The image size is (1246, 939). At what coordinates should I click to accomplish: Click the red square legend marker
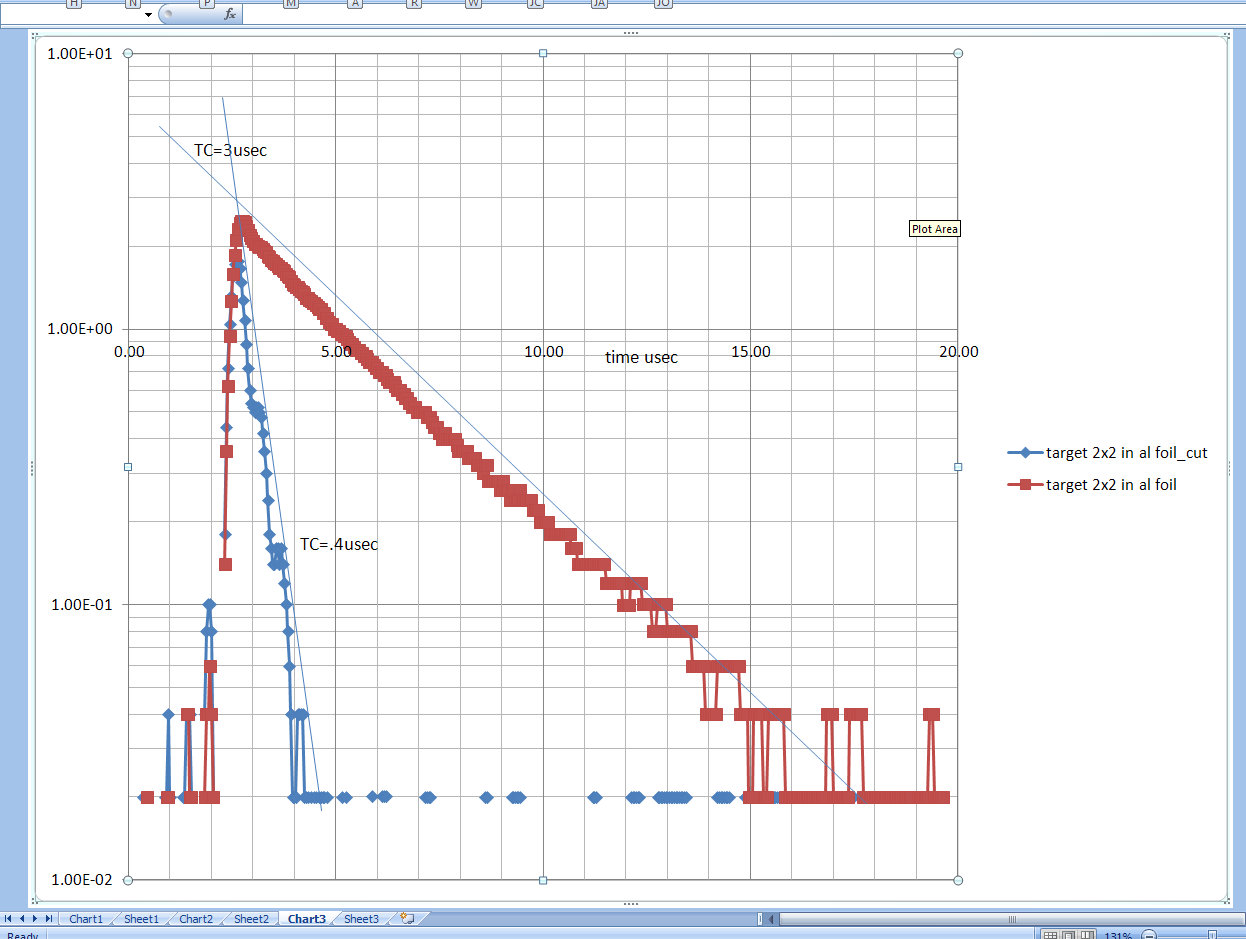click(1025, 485)
